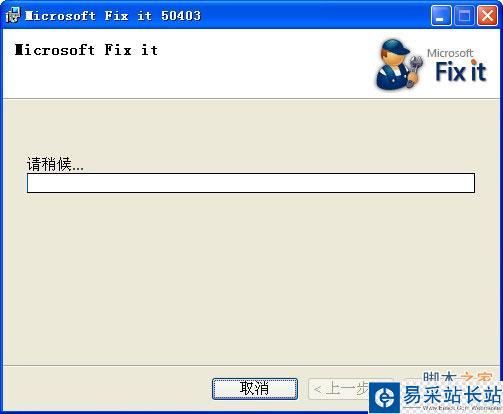Minimize the Fix it 50403 window
The width and height of the screenshot is (503, 414).
click(x=441, y=16)
